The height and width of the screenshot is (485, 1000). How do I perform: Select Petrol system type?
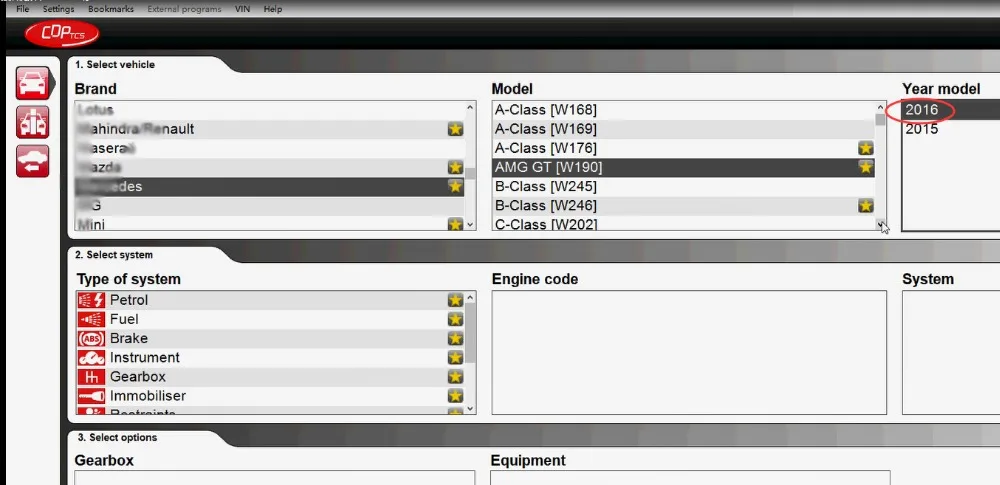(x=270, y=300)
